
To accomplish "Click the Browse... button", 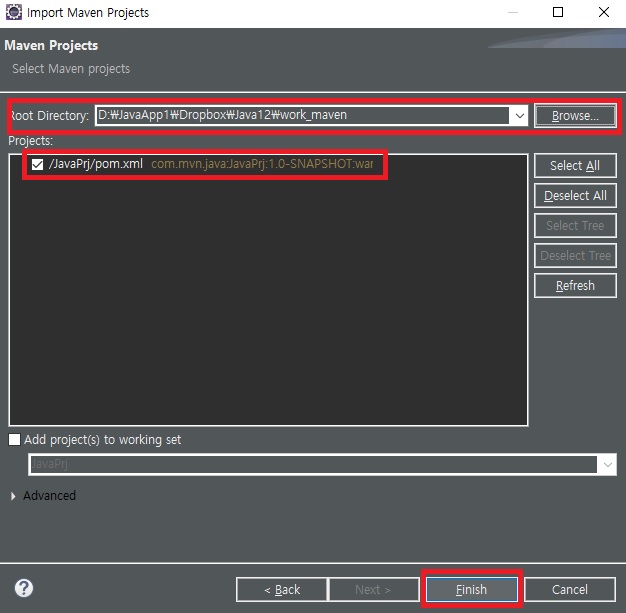I will [575, 116].
